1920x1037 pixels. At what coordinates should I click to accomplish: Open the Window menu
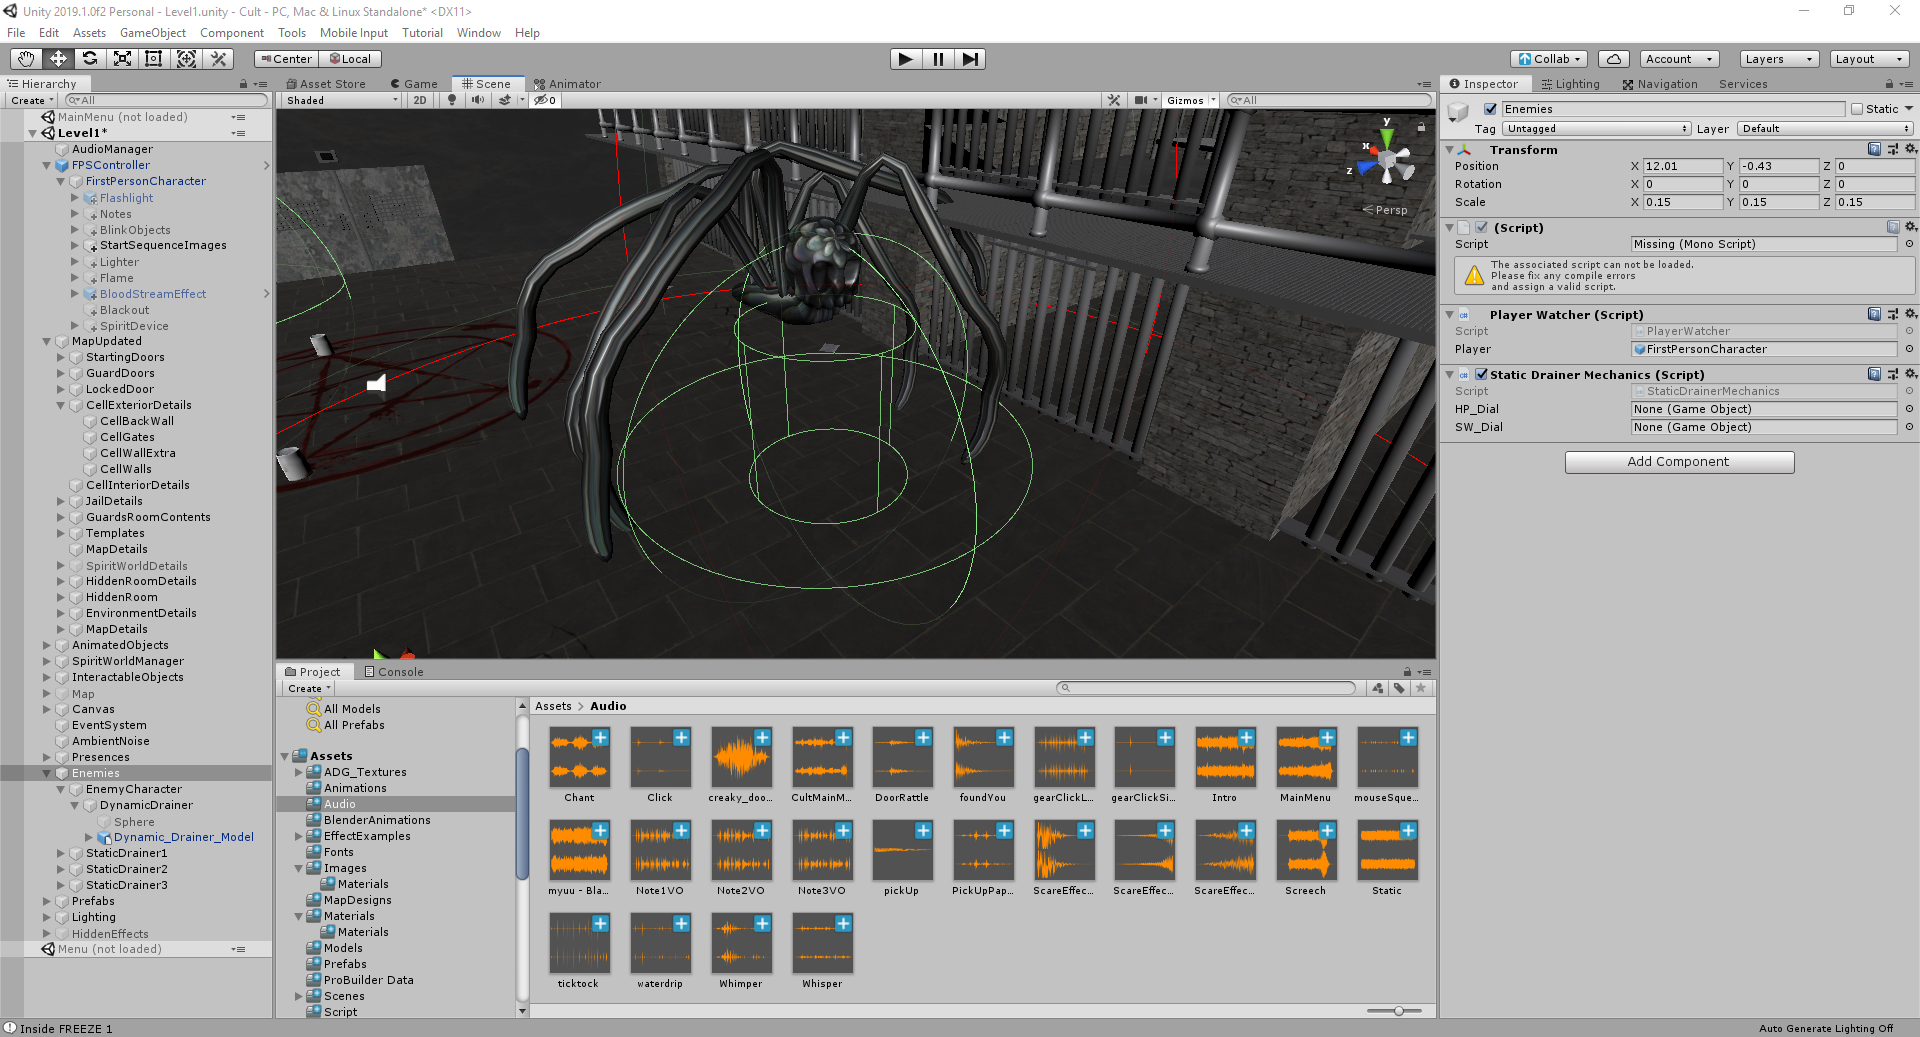point(479,33)
